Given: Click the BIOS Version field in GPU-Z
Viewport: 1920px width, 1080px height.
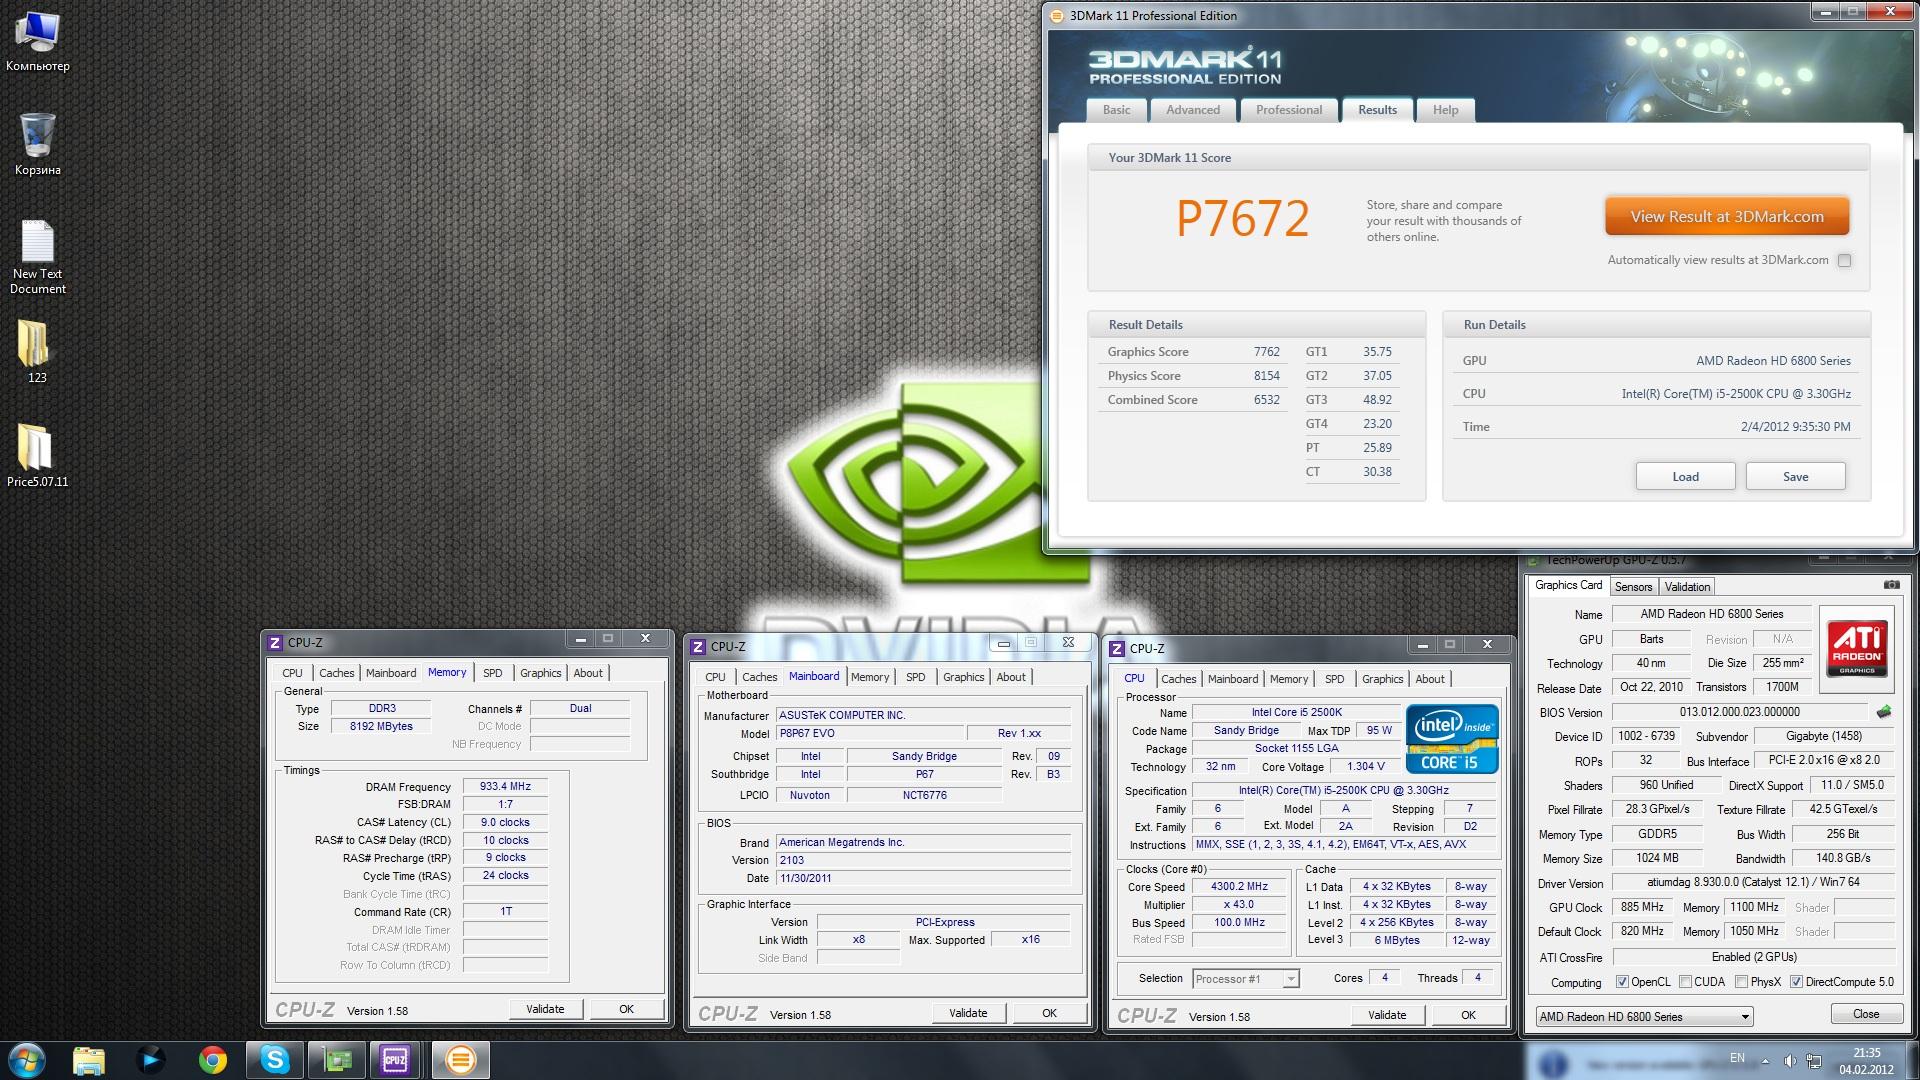Looking at the screenshot, I should (x=1739, y=712).
